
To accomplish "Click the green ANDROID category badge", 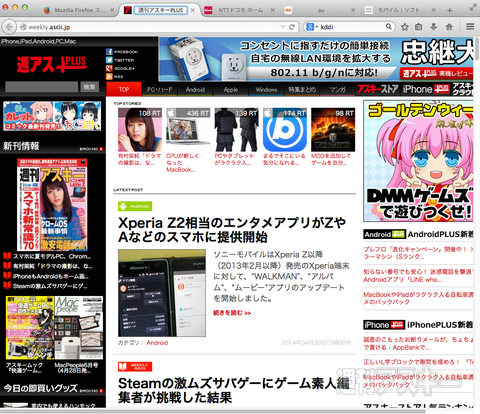I will coord(135,206).
